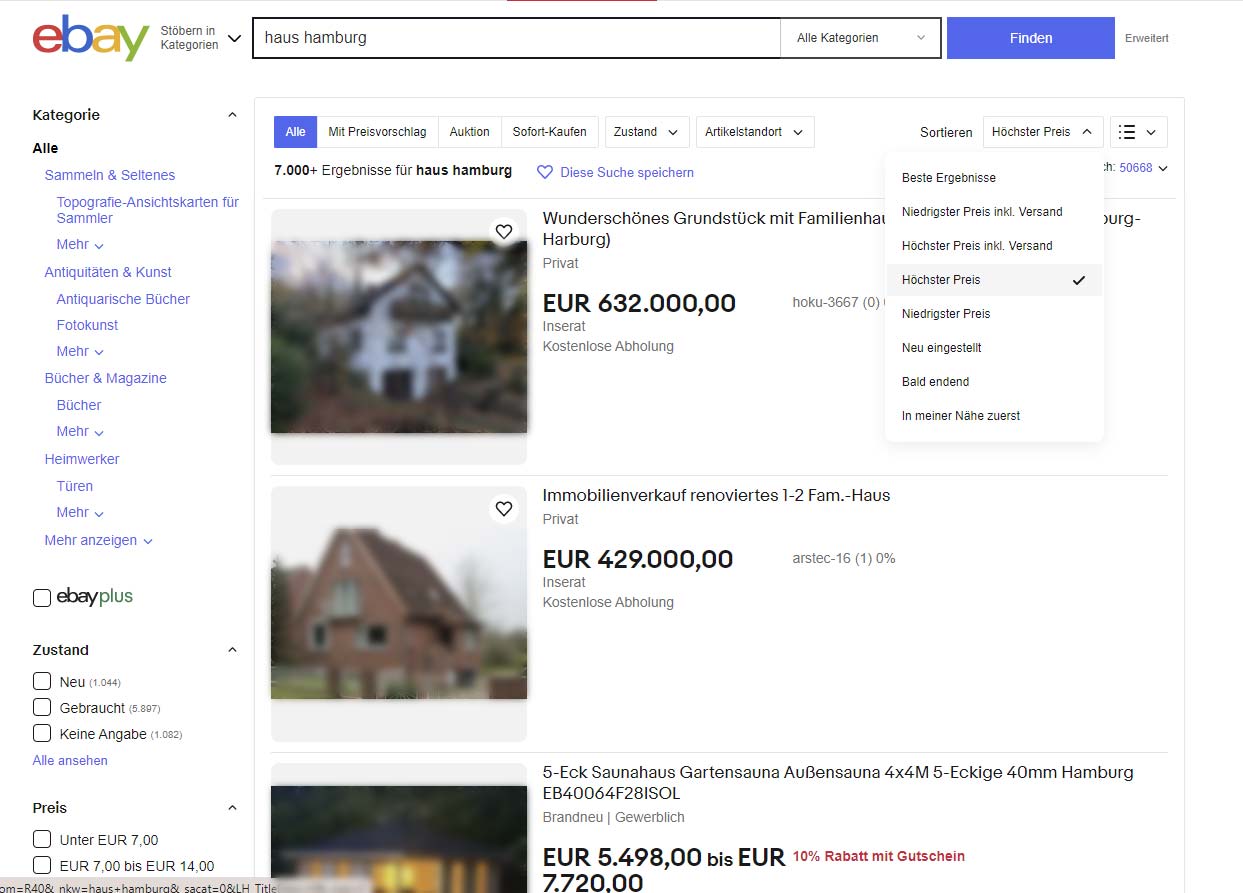Open Bücher & Magazine category
Screen dimensions: 1243x893
pos(106,378)
